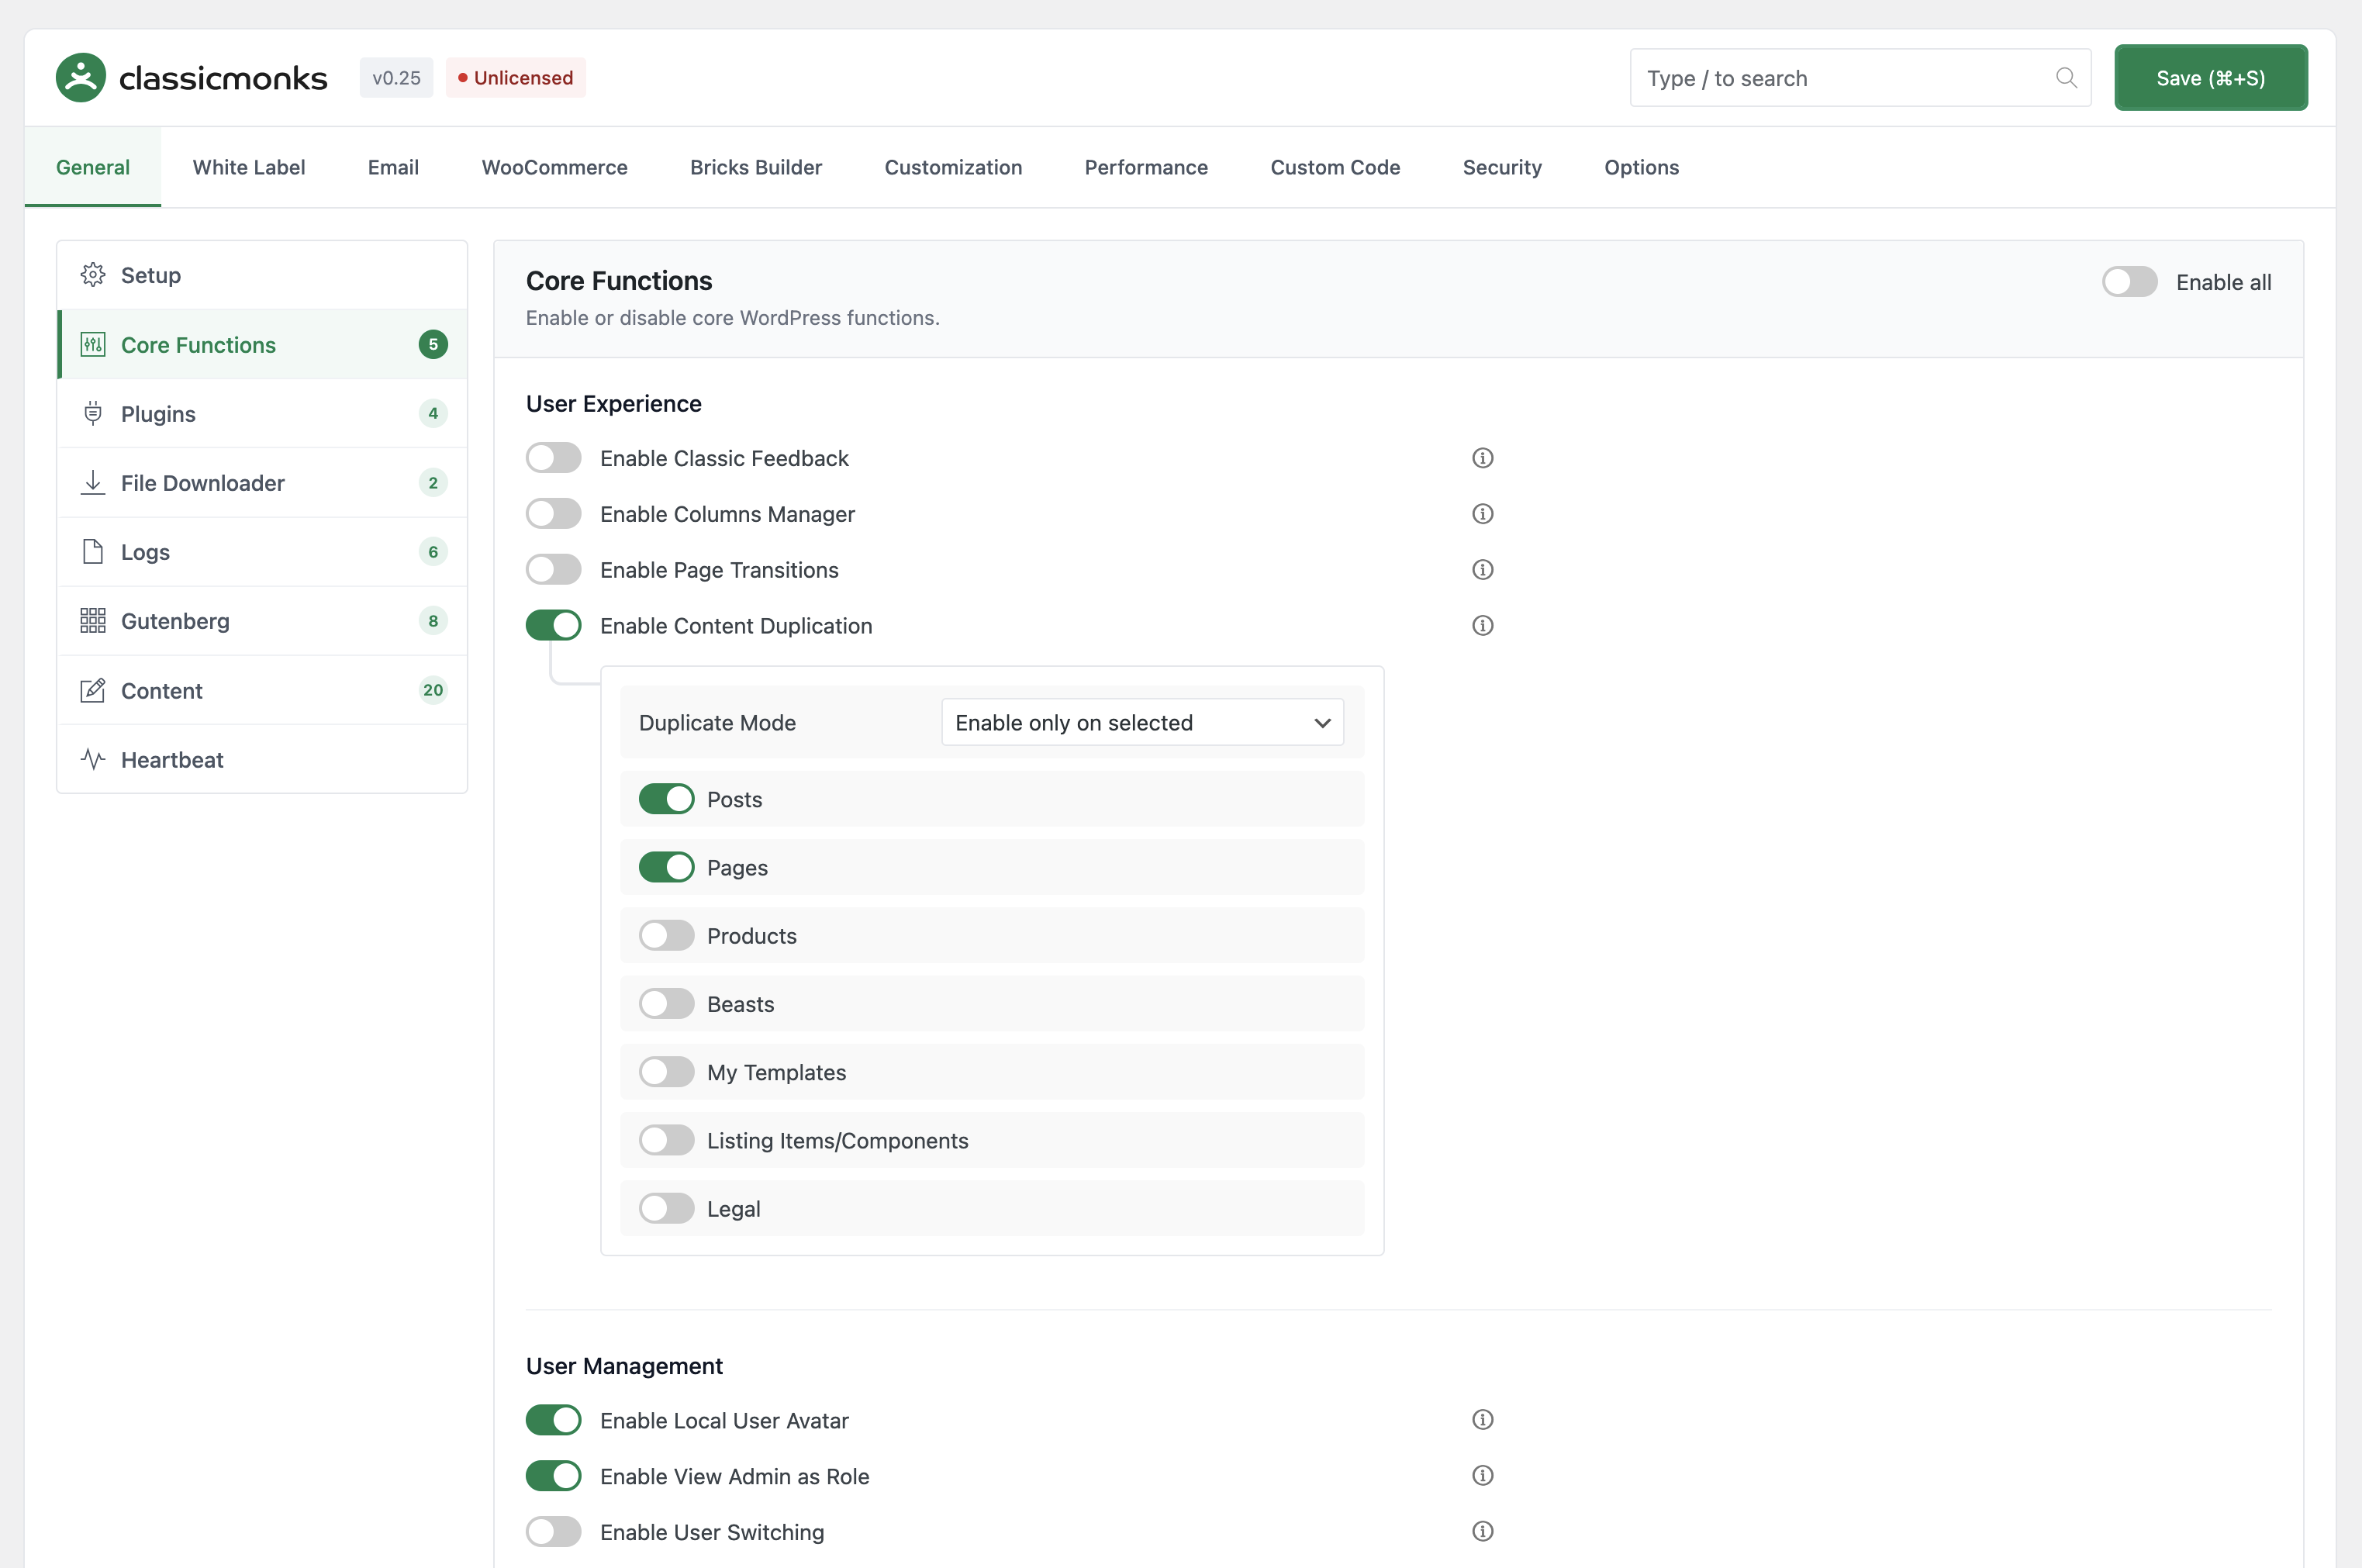Open File Downloader in the sidebar
The height and width of the screenshot is (1568, 2362).
tap(262, 482)
